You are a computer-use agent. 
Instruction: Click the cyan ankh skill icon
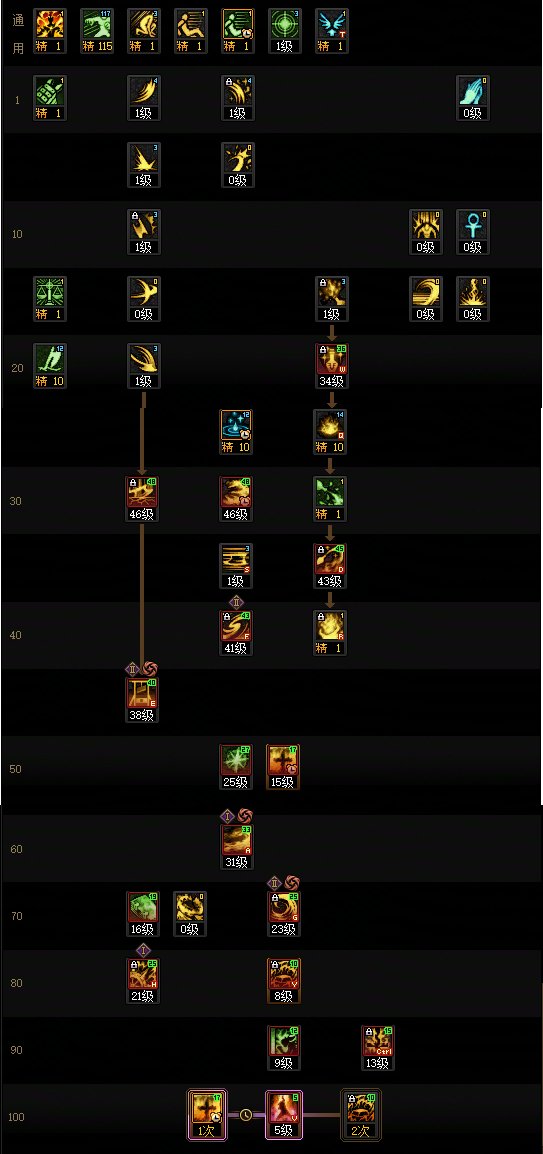472,233
